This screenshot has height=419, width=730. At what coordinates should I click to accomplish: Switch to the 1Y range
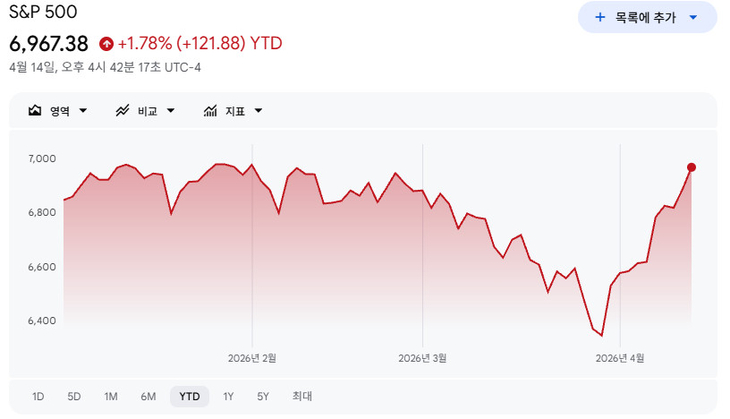(229, 397)
